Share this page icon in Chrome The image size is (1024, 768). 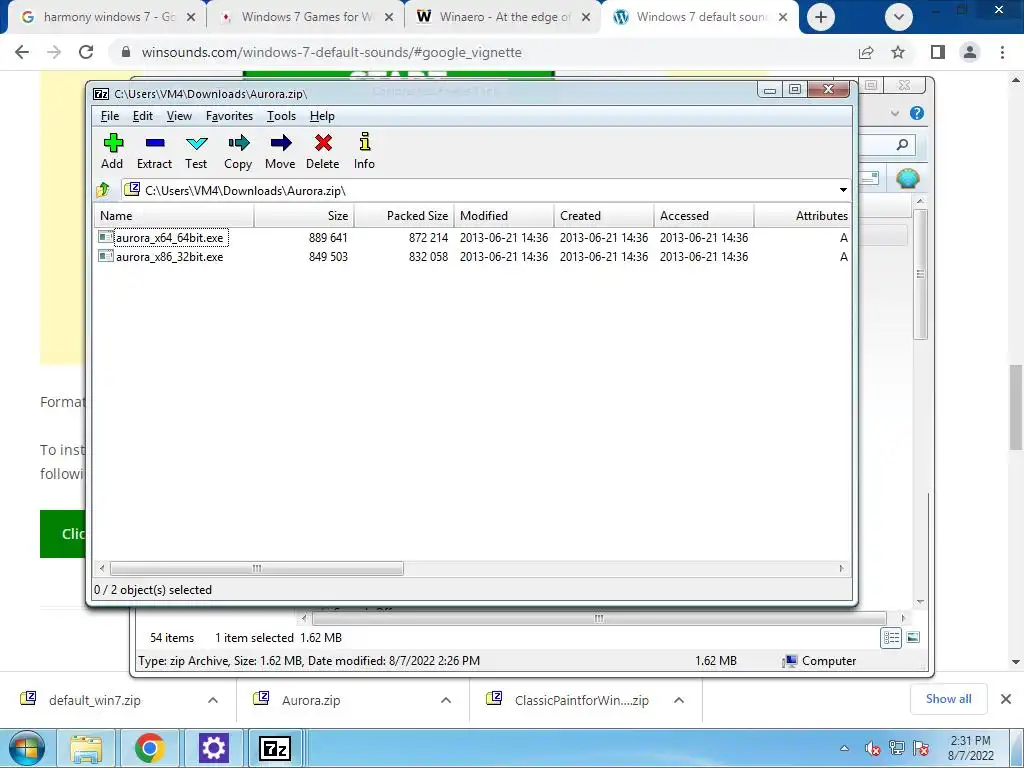click(x=866, y=52)
